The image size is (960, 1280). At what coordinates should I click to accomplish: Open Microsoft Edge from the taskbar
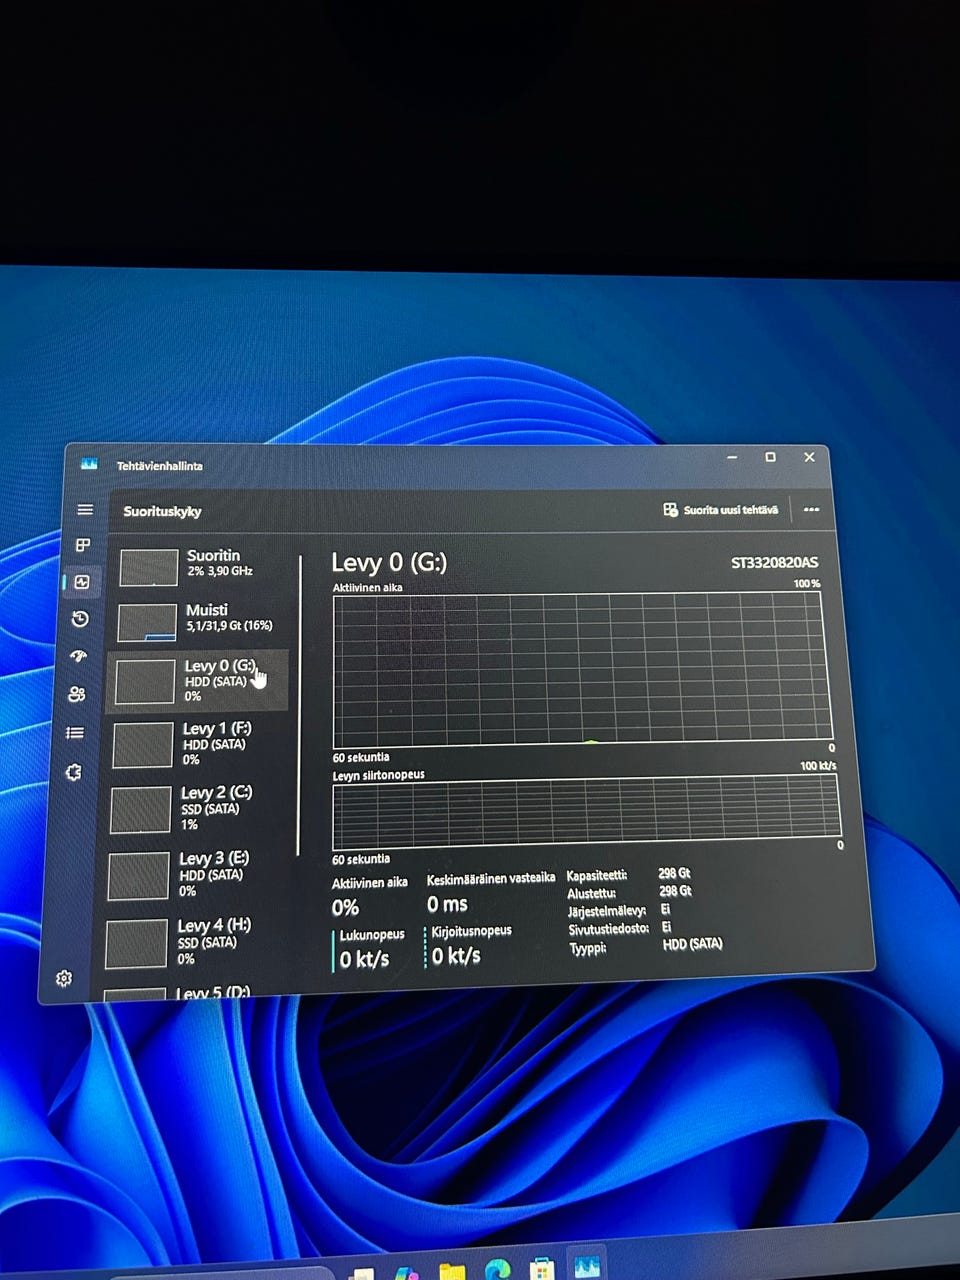497,1270
